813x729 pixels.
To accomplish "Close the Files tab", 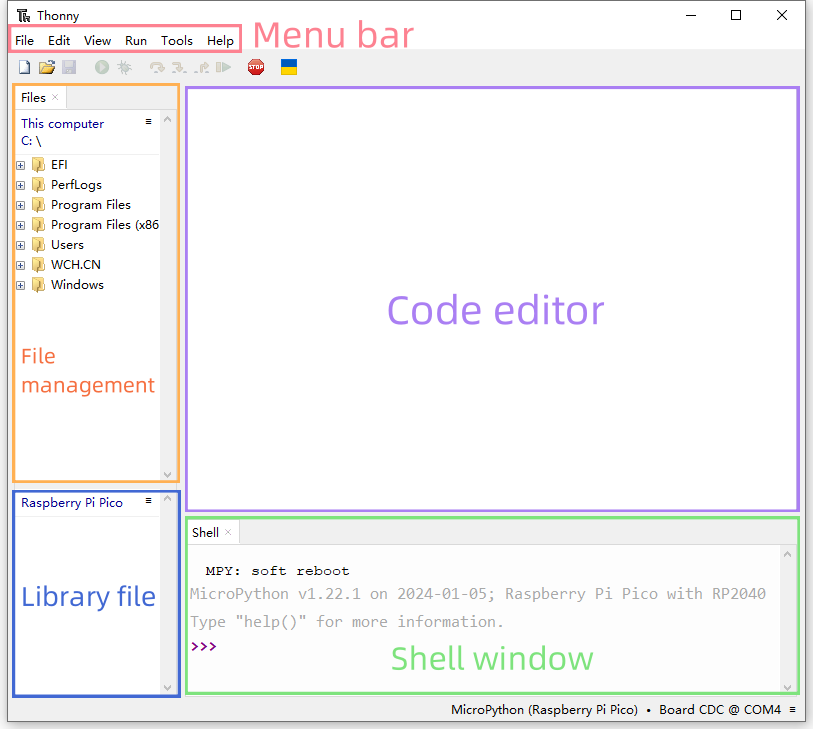I will tap(55, 97).
